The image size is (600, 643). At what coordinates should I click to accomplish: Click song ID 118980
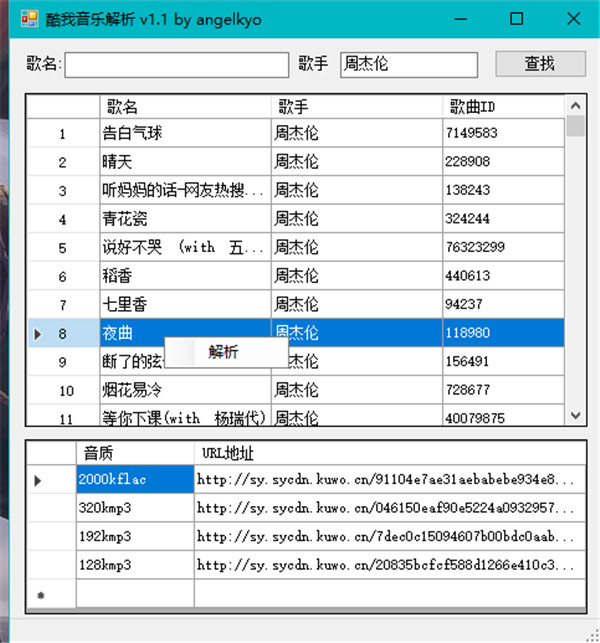point(504,333)
